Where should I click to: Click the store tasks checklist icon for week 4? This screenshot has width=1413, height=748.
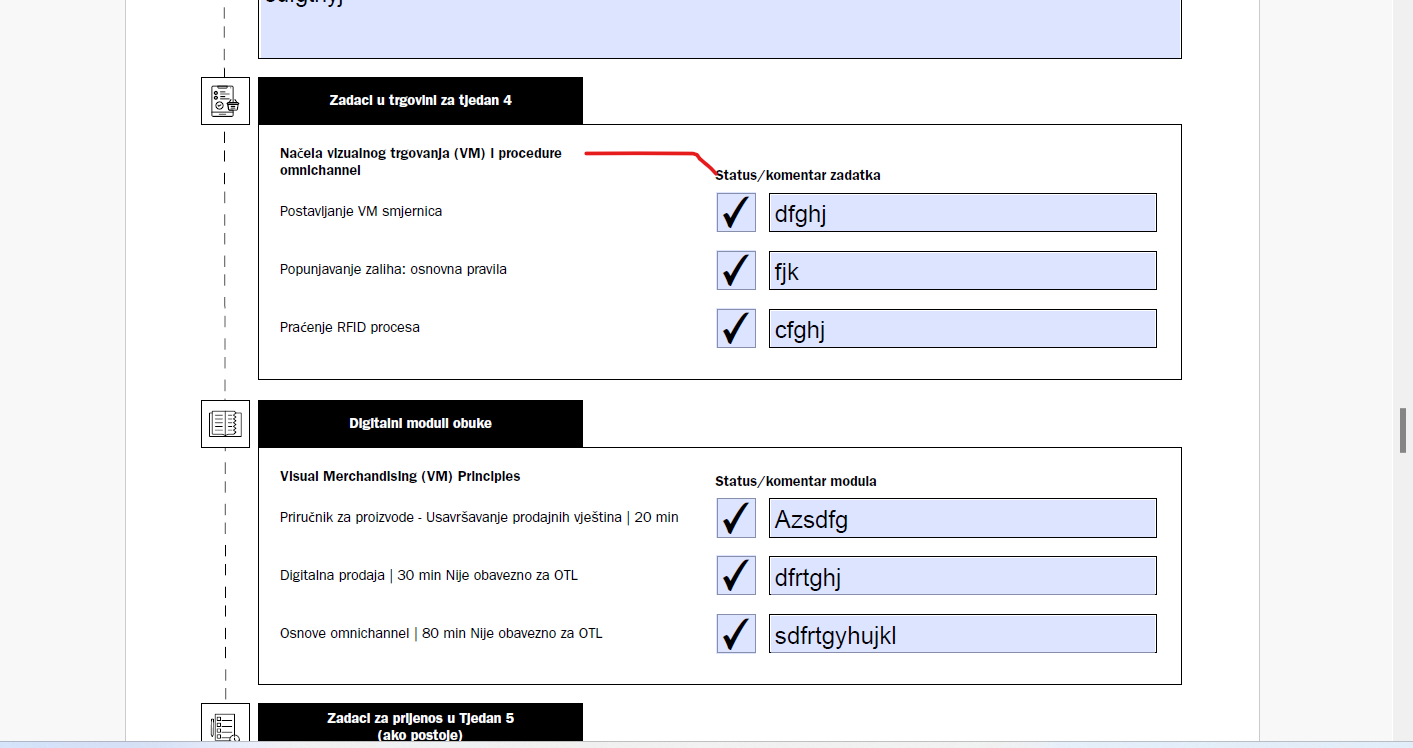225,101
